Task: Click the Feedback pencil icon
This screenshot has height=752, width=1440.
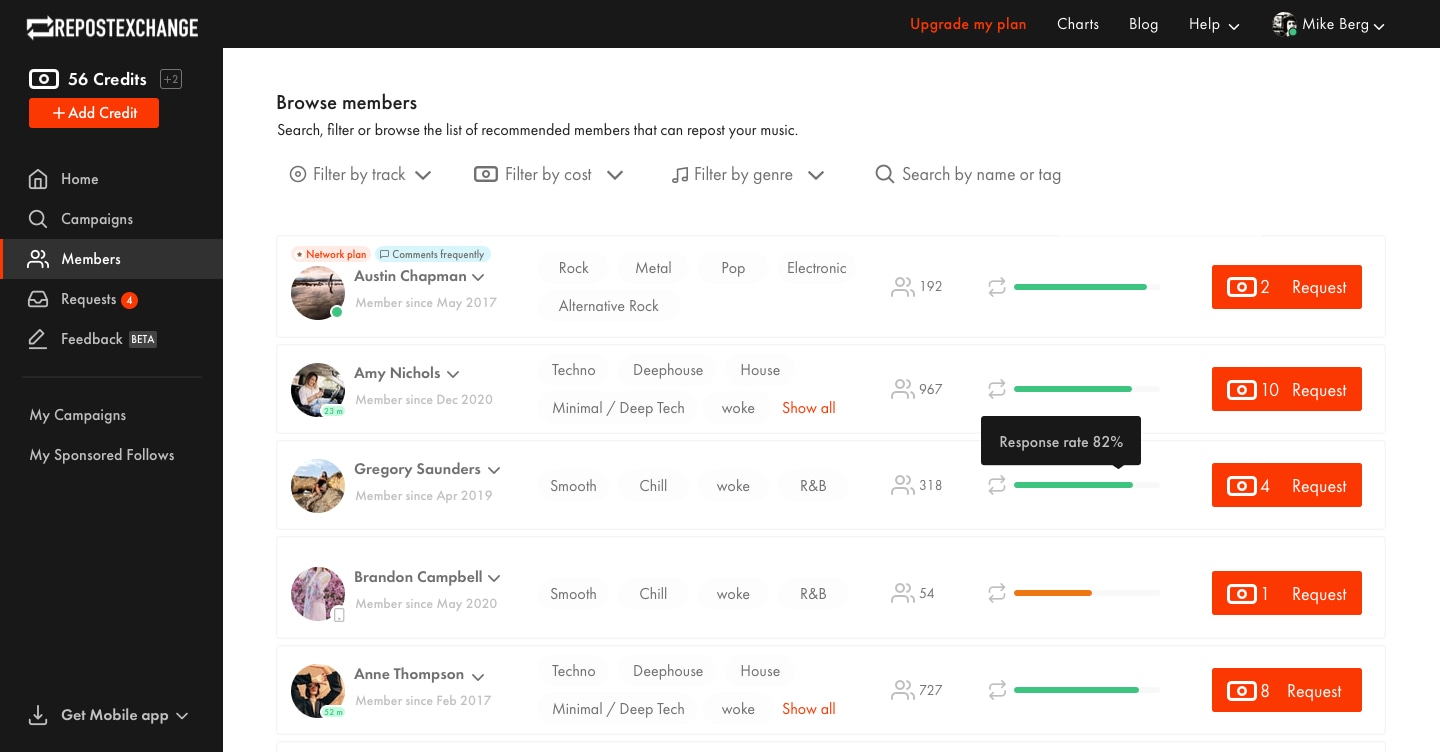Action: point(38,339)
